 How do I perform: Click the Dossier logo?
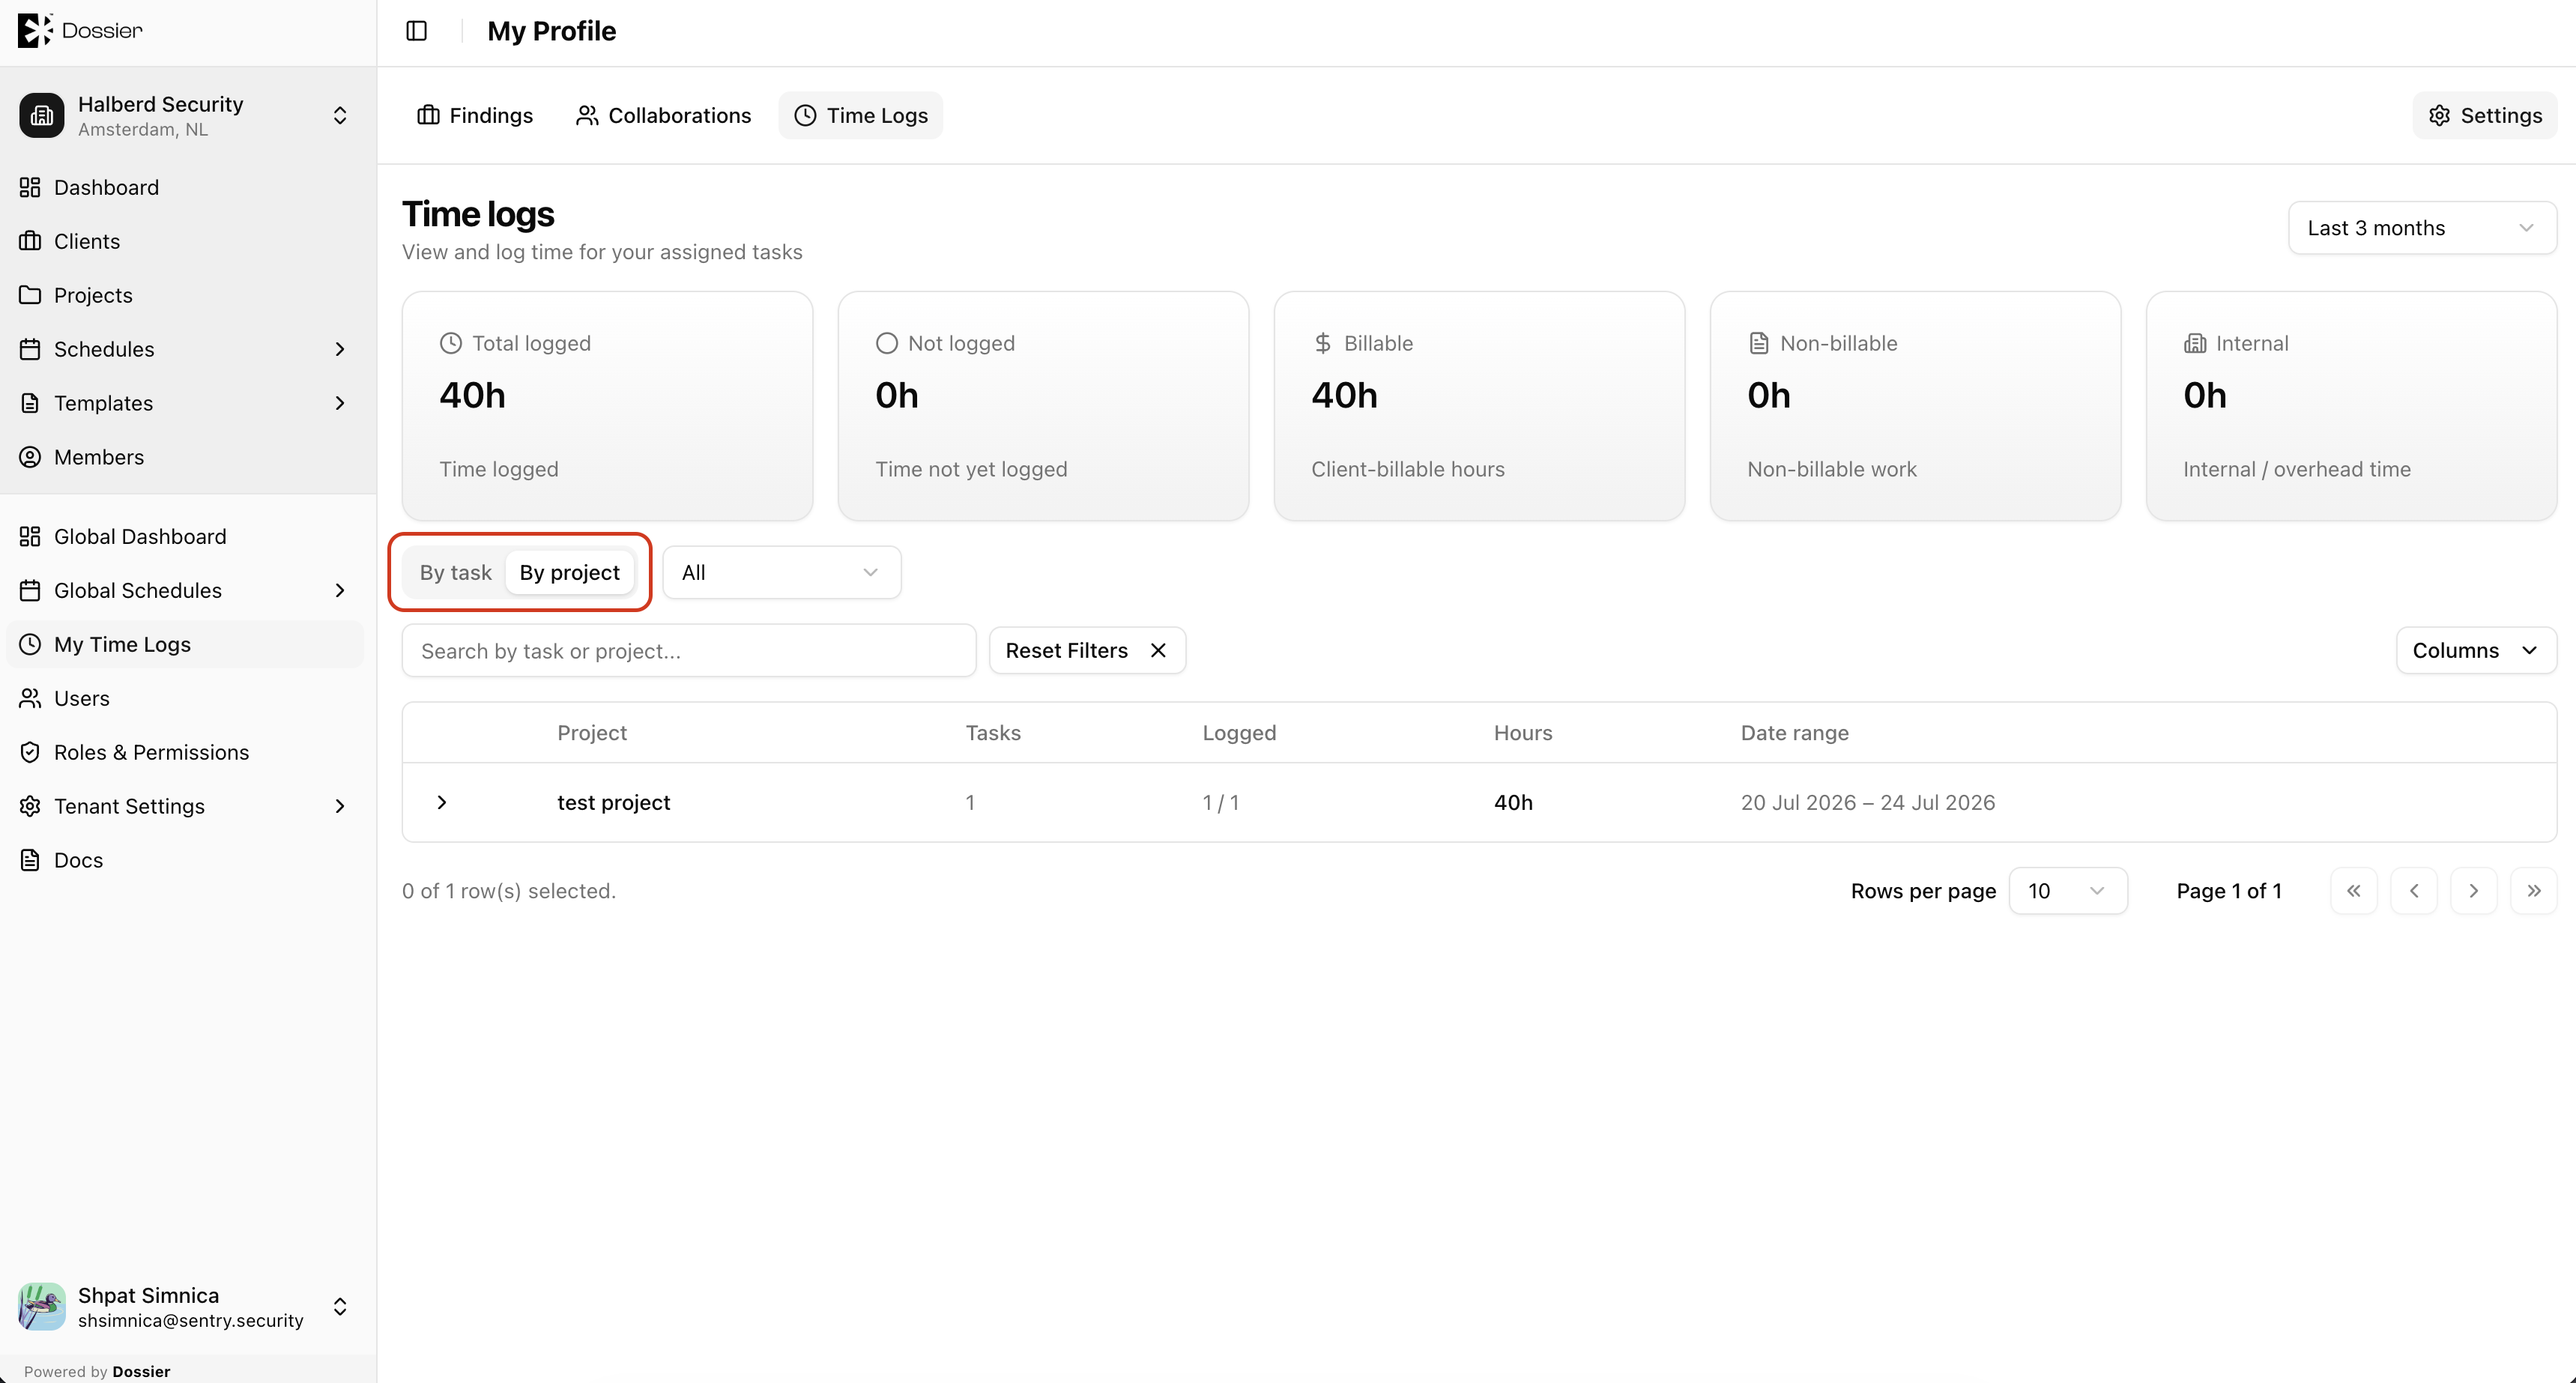click(x=80, y=30)
